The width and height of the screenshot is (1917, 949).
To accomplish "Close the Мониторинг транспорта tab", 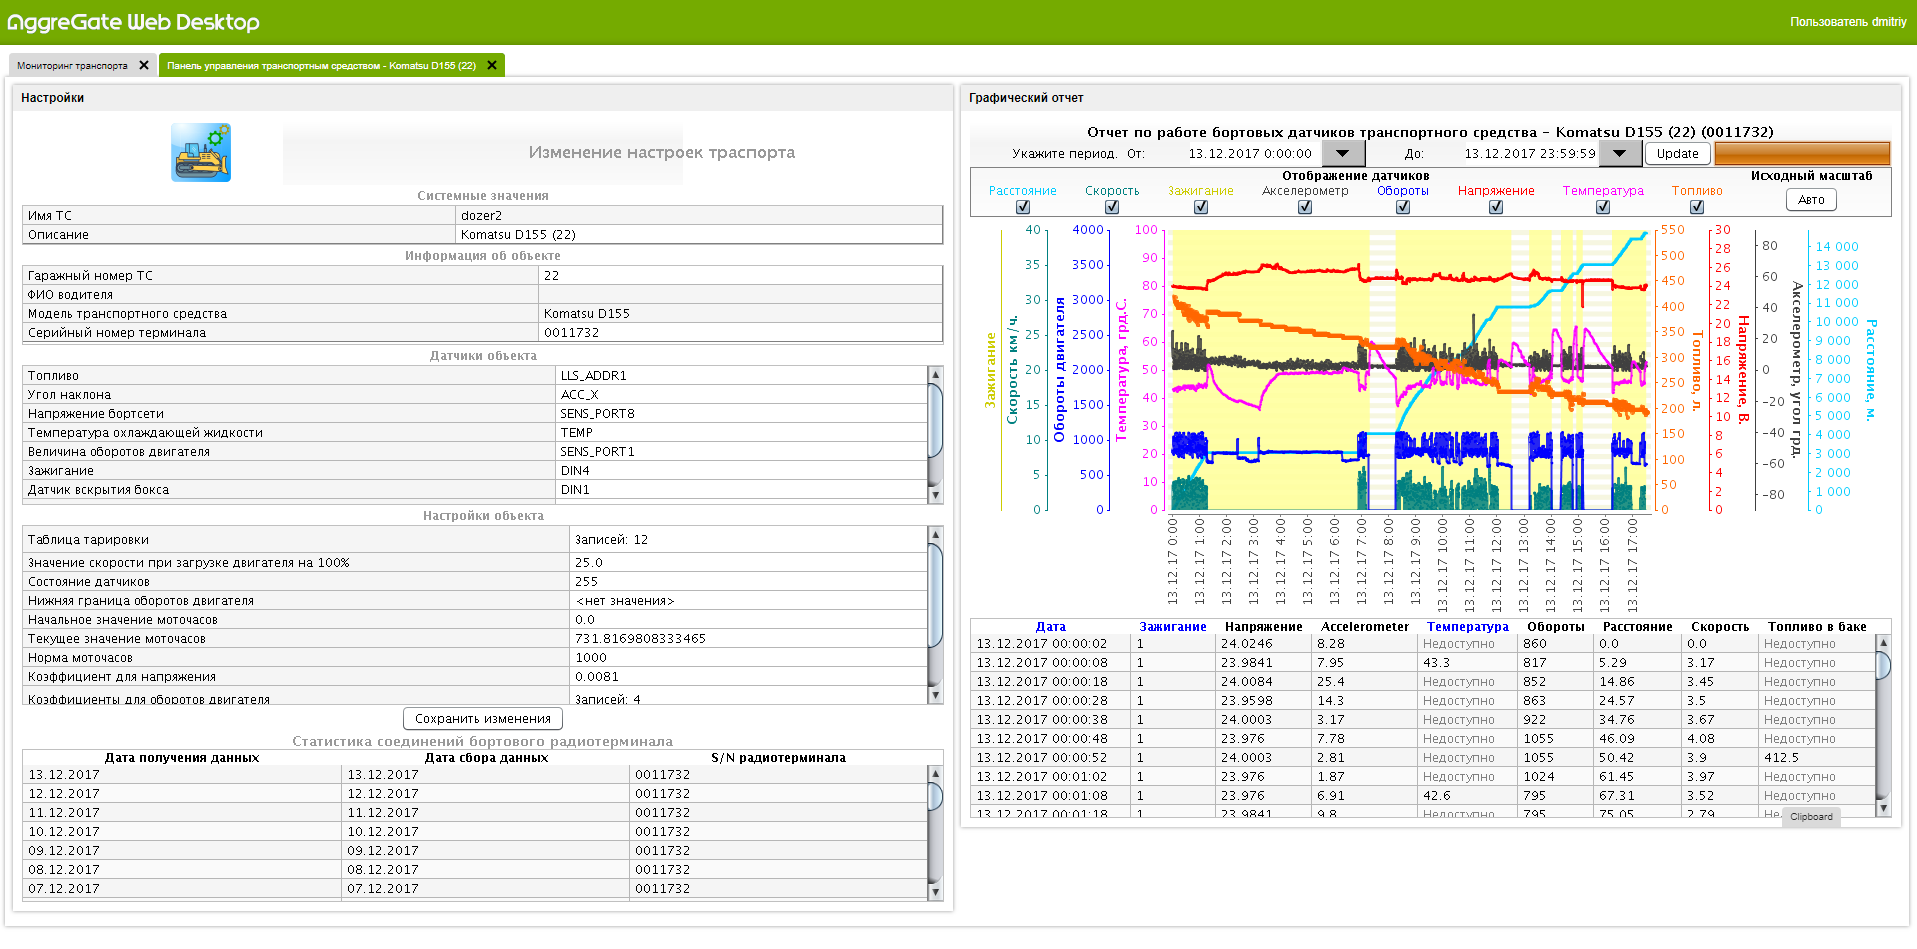I will point(144,65).
